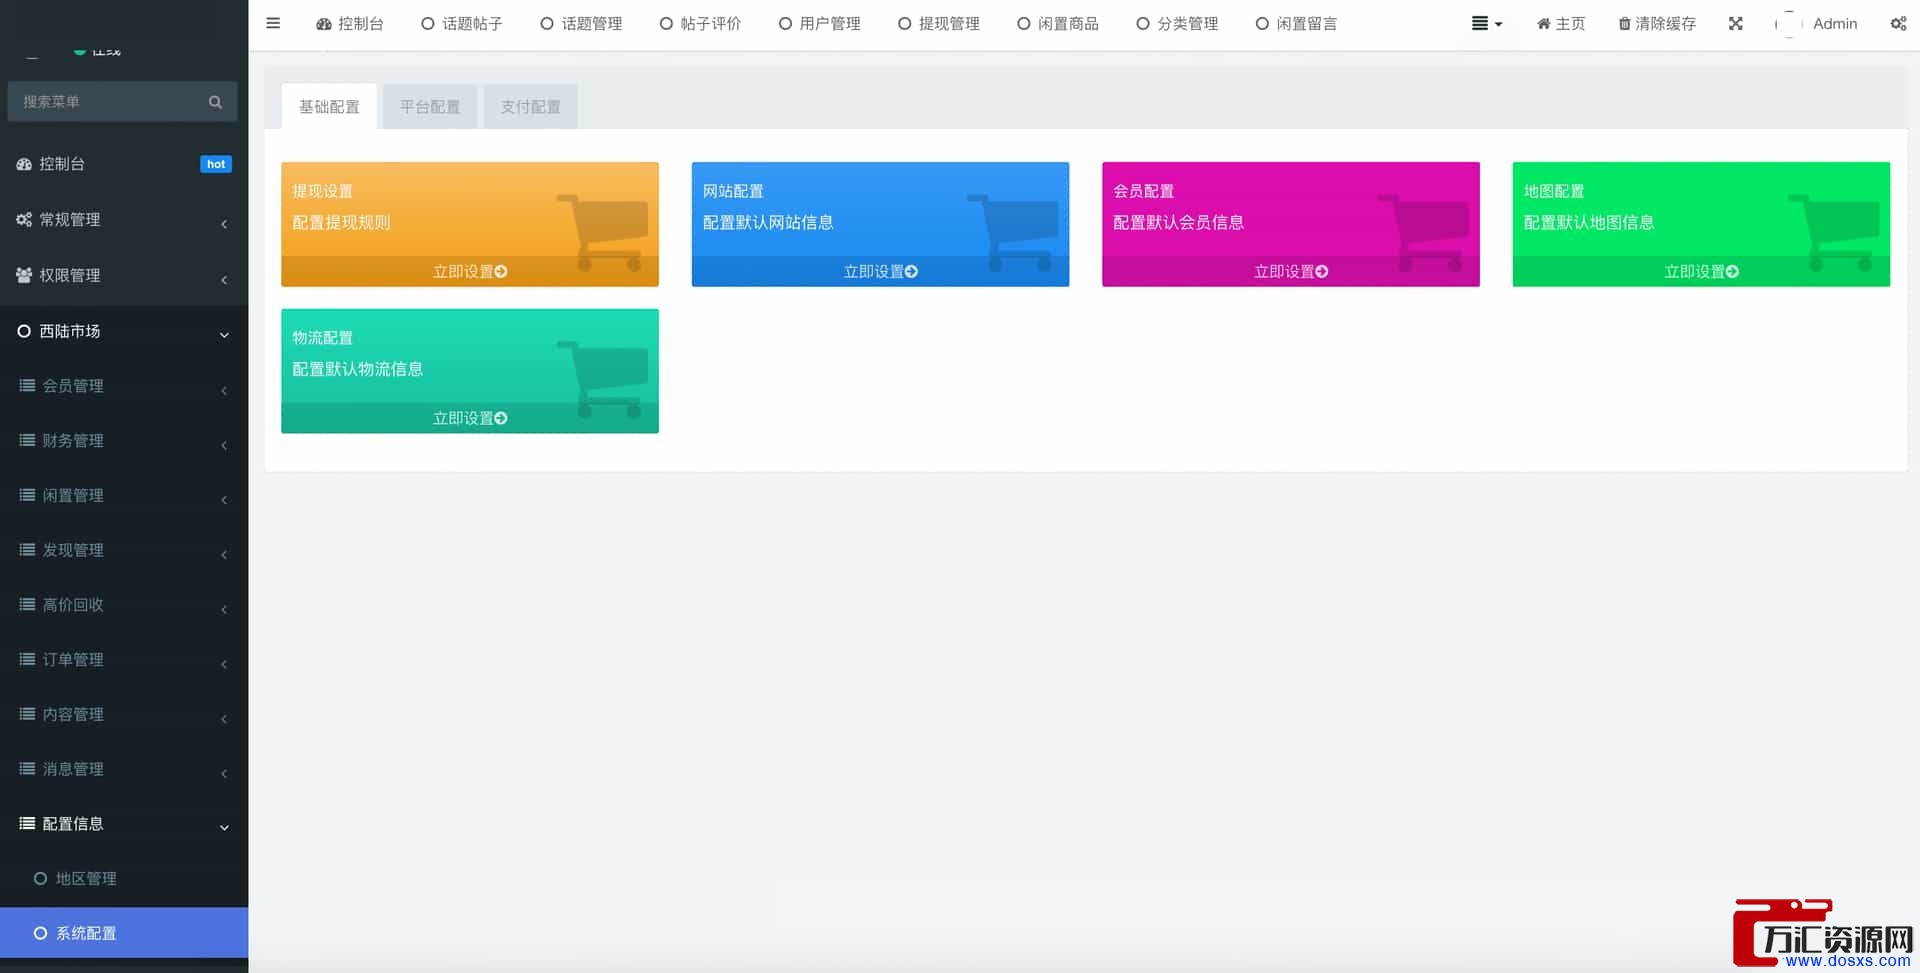Open the 闲置商品 top navigation tab

1058,24
